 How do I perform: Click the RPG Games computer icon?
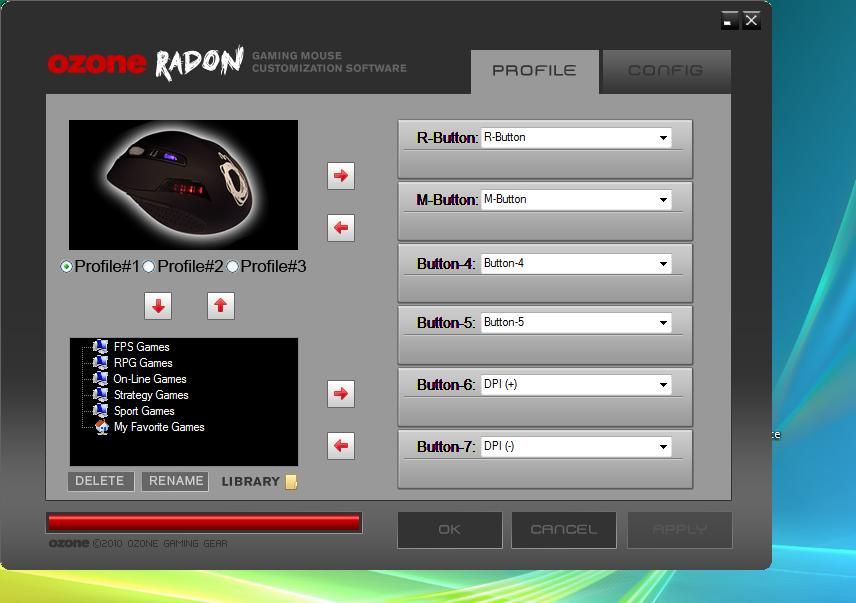[100, 362]
